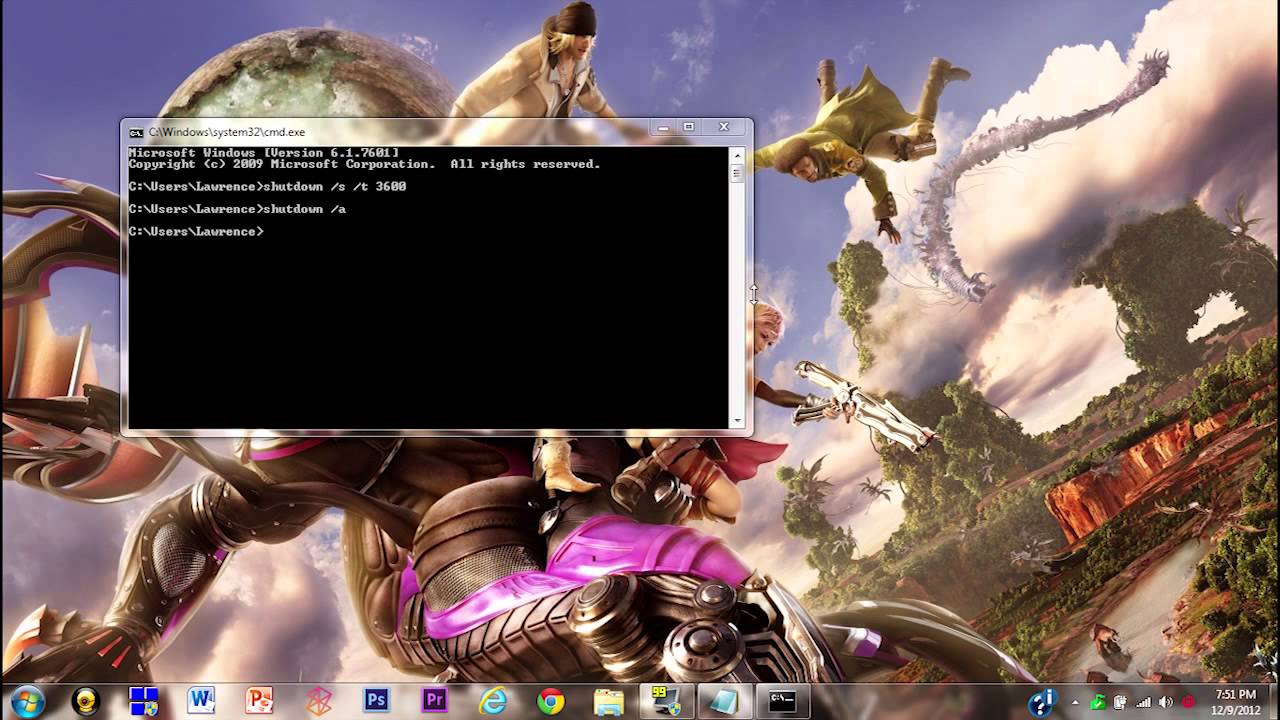Launch Adobe Photoshop from the taskbar

376,701
